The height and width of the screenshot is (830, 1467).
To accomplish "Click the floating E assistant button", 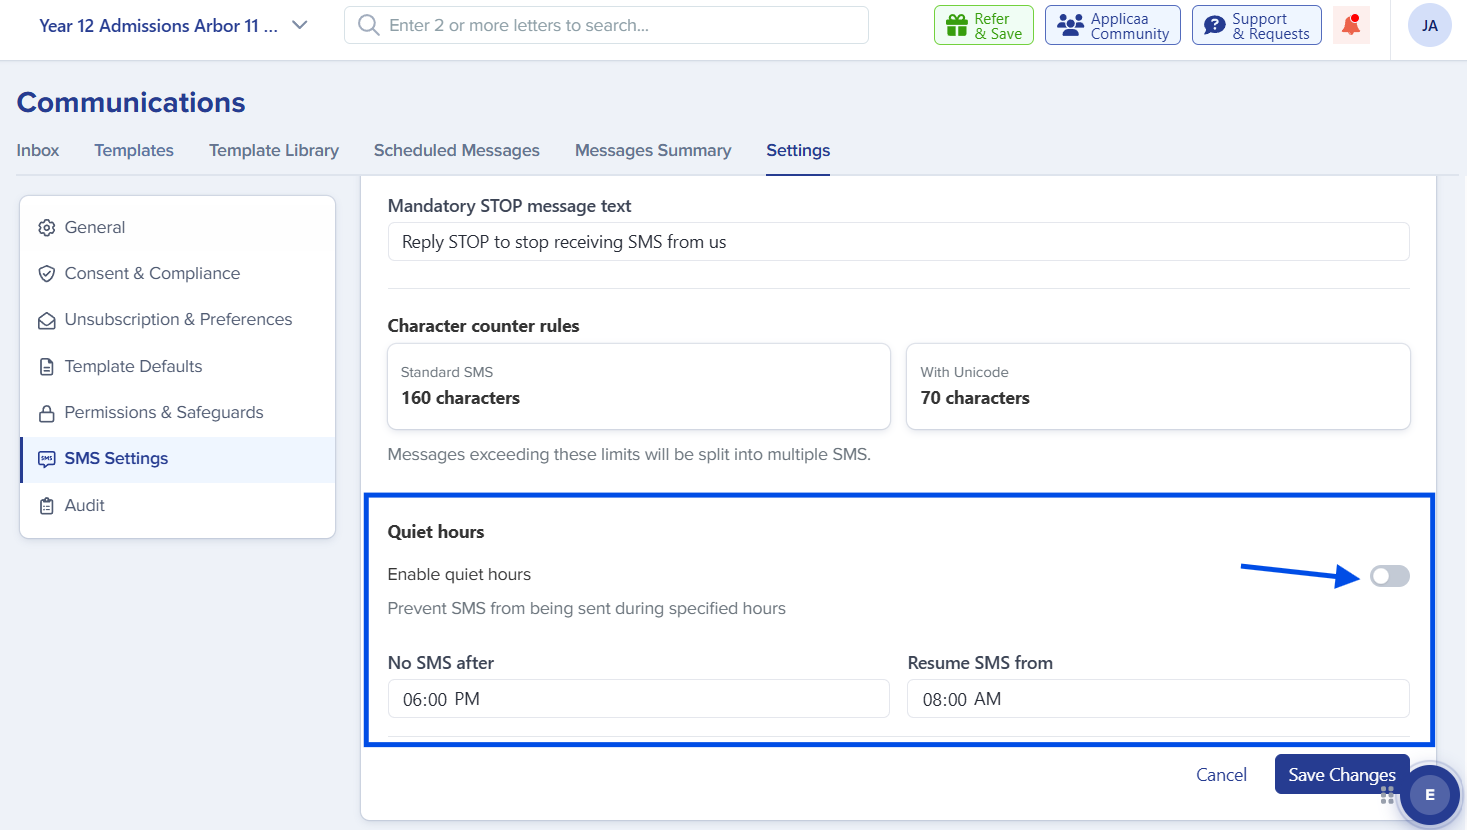I will coord(1430,795).
